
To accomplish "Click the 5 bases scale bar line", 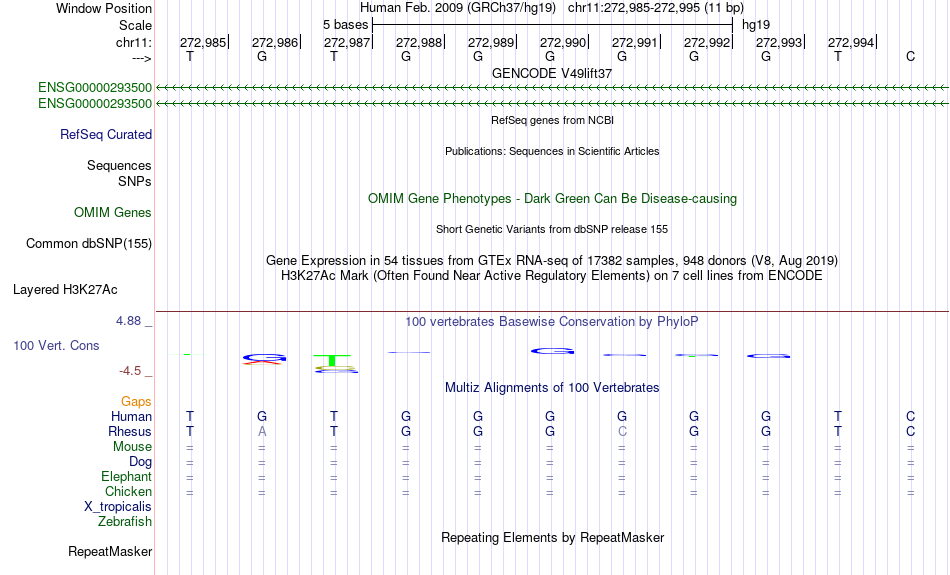I will (553, 25).
